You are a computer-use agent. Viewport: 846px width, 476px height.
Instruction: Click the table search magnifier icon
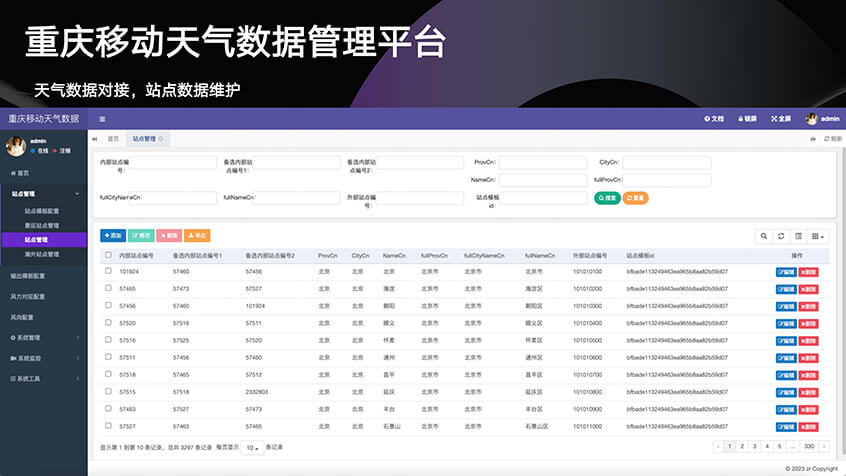point(765,236)
